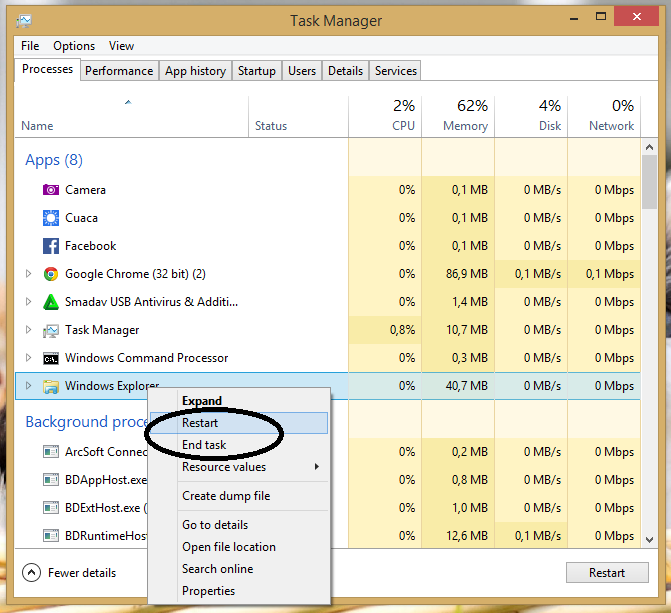Choose Properties in the context menu

pos(239,591)
